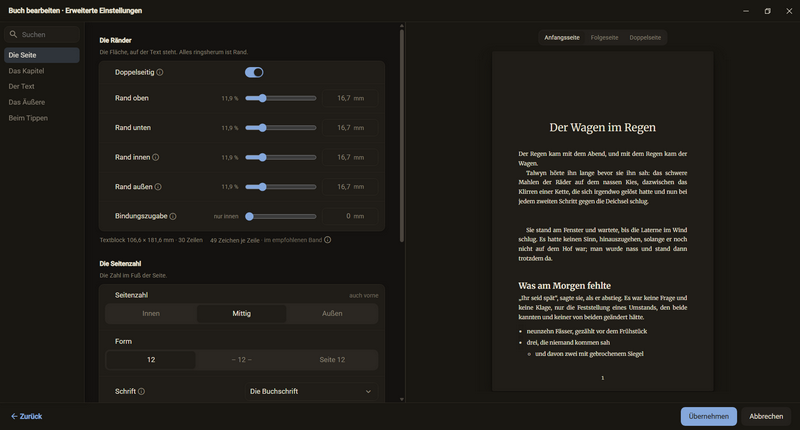Screen dimensions: 800x430
Task: Click the Rand unten mm input field
Action: click(x=351, y=128)
